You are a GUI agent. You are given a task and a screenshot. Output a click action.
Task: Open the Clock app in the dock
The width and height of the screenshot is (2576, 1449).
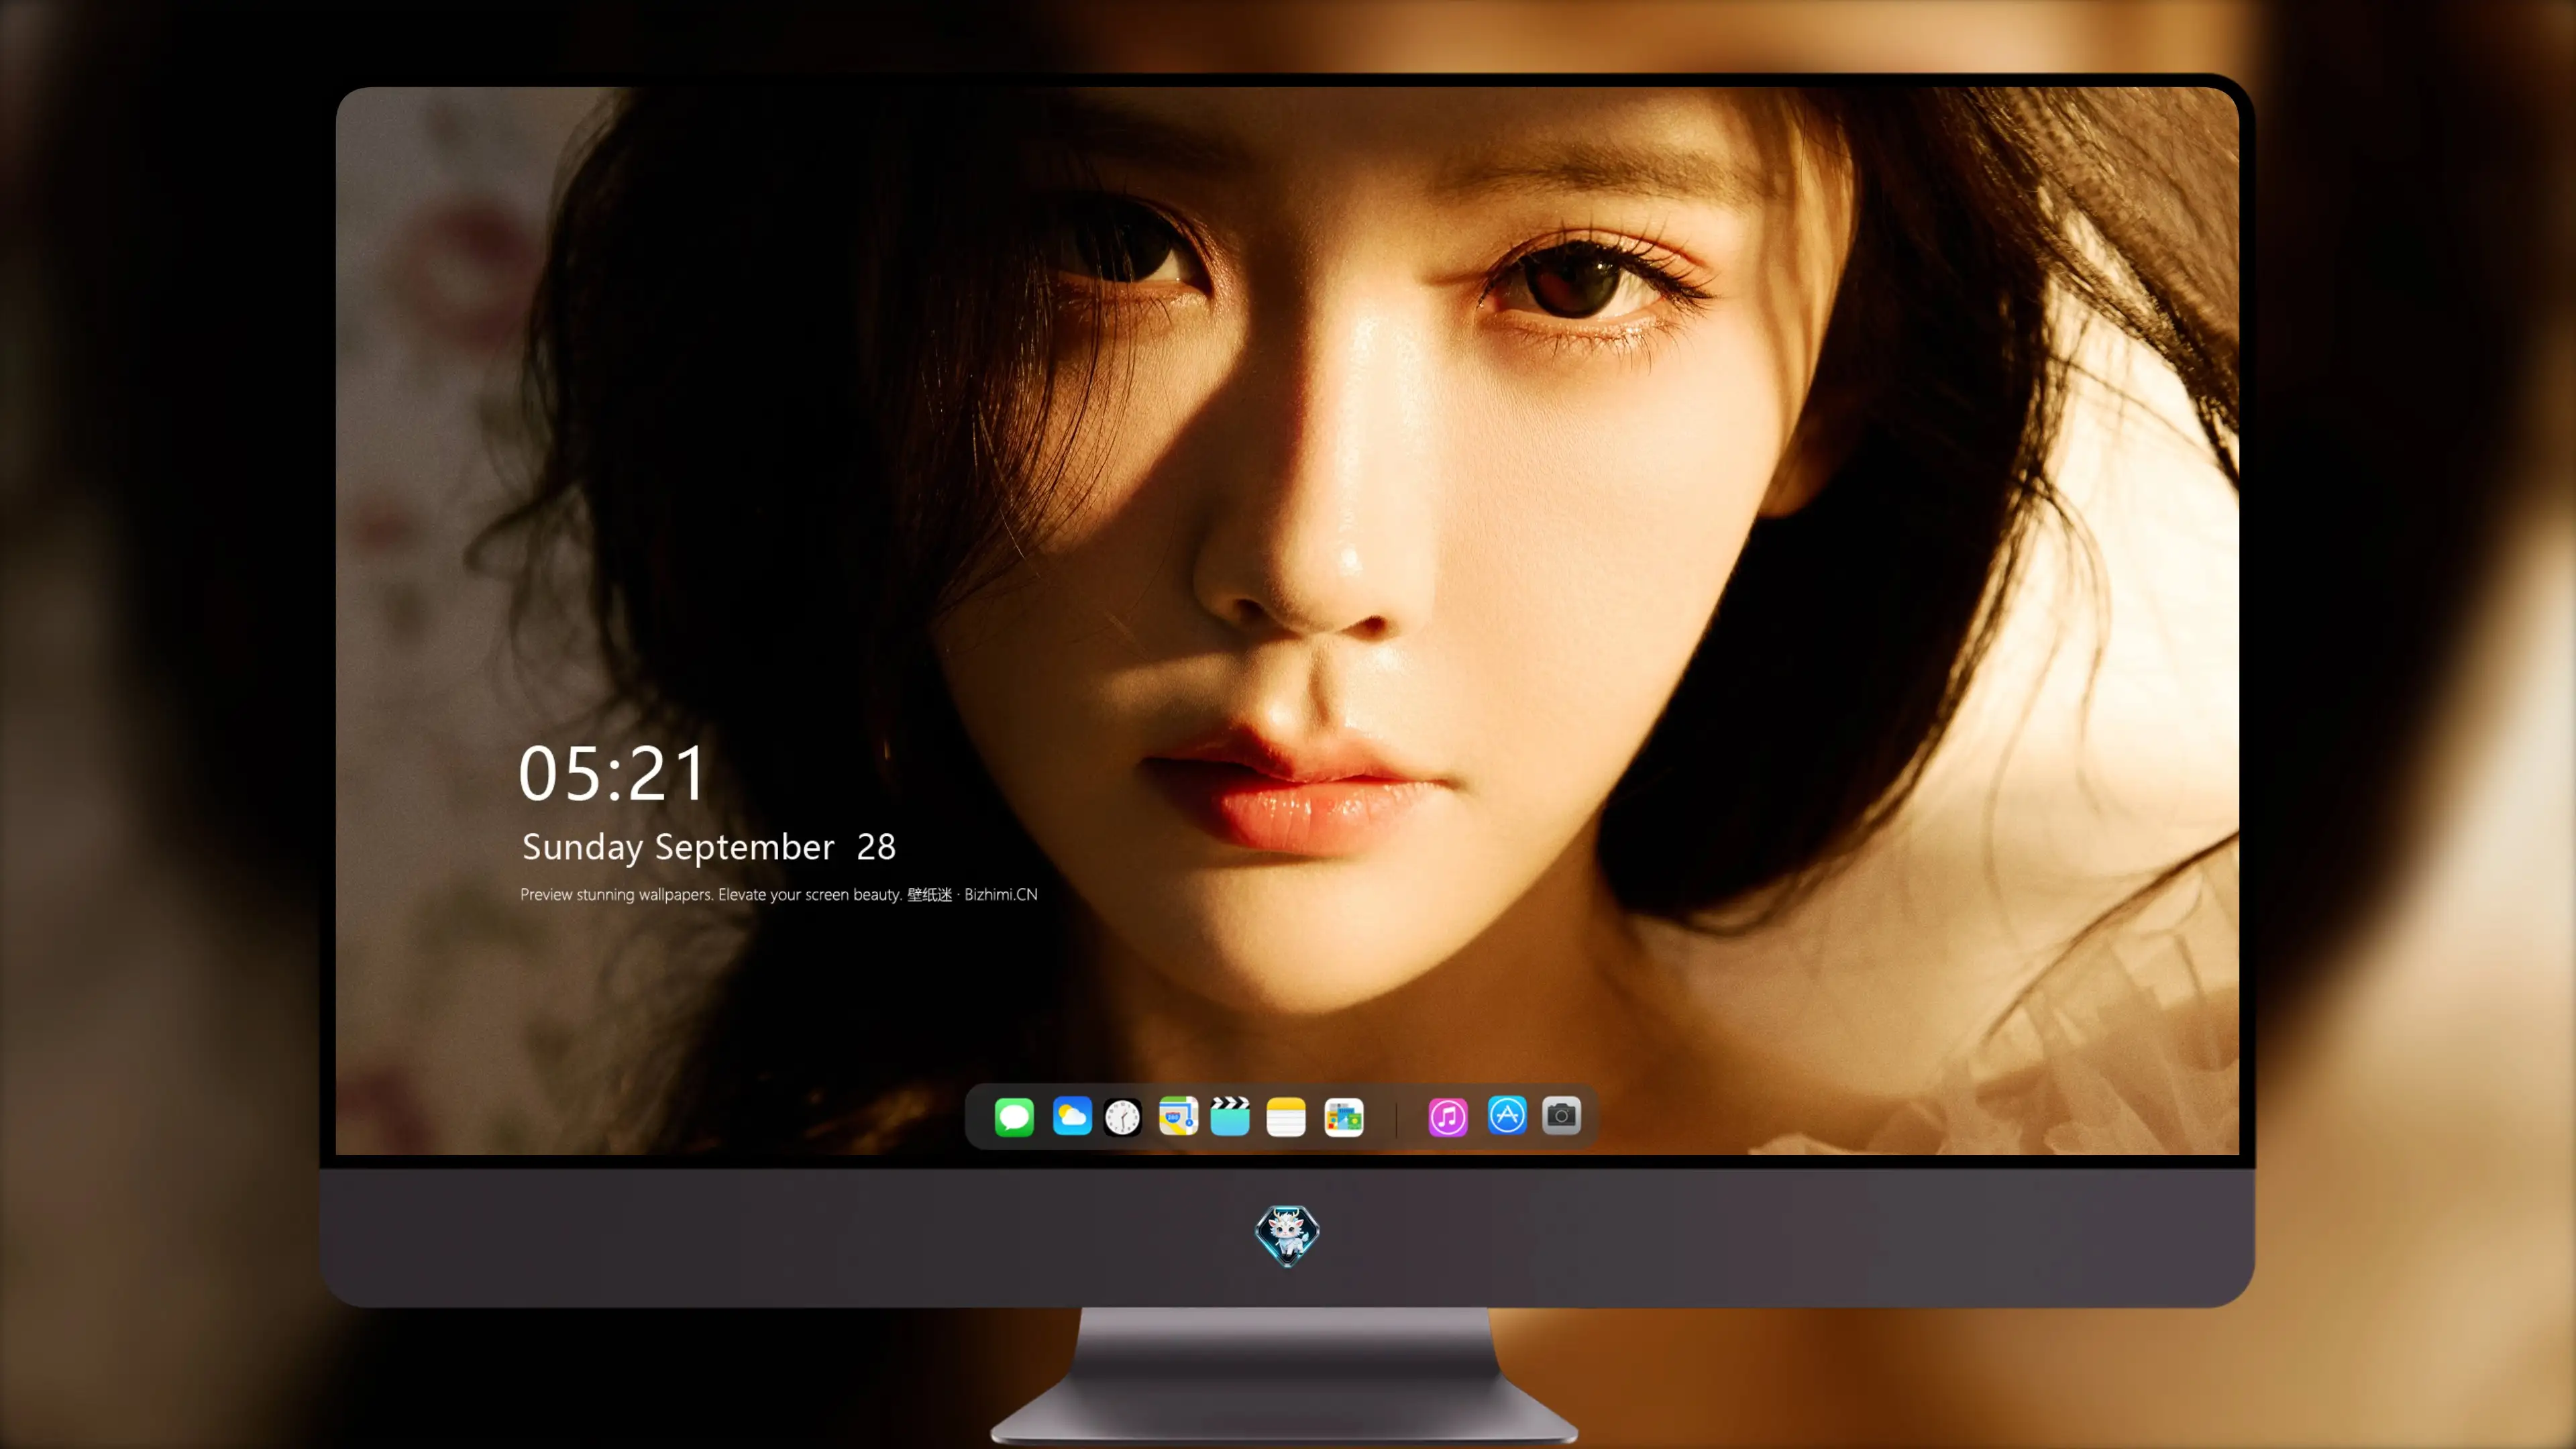(1122, 1117)
